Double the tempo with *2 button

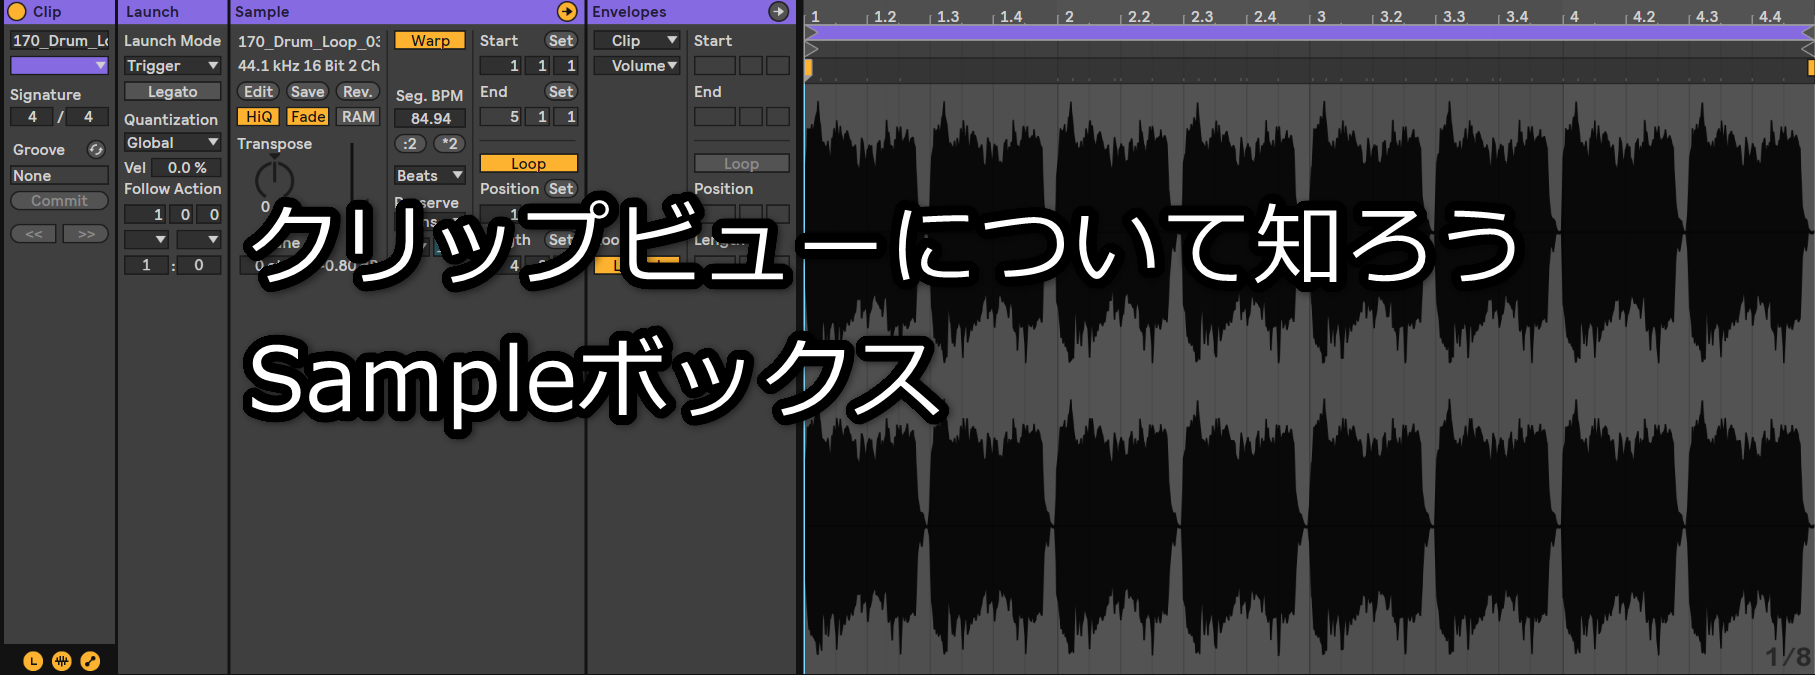point(450,144)
